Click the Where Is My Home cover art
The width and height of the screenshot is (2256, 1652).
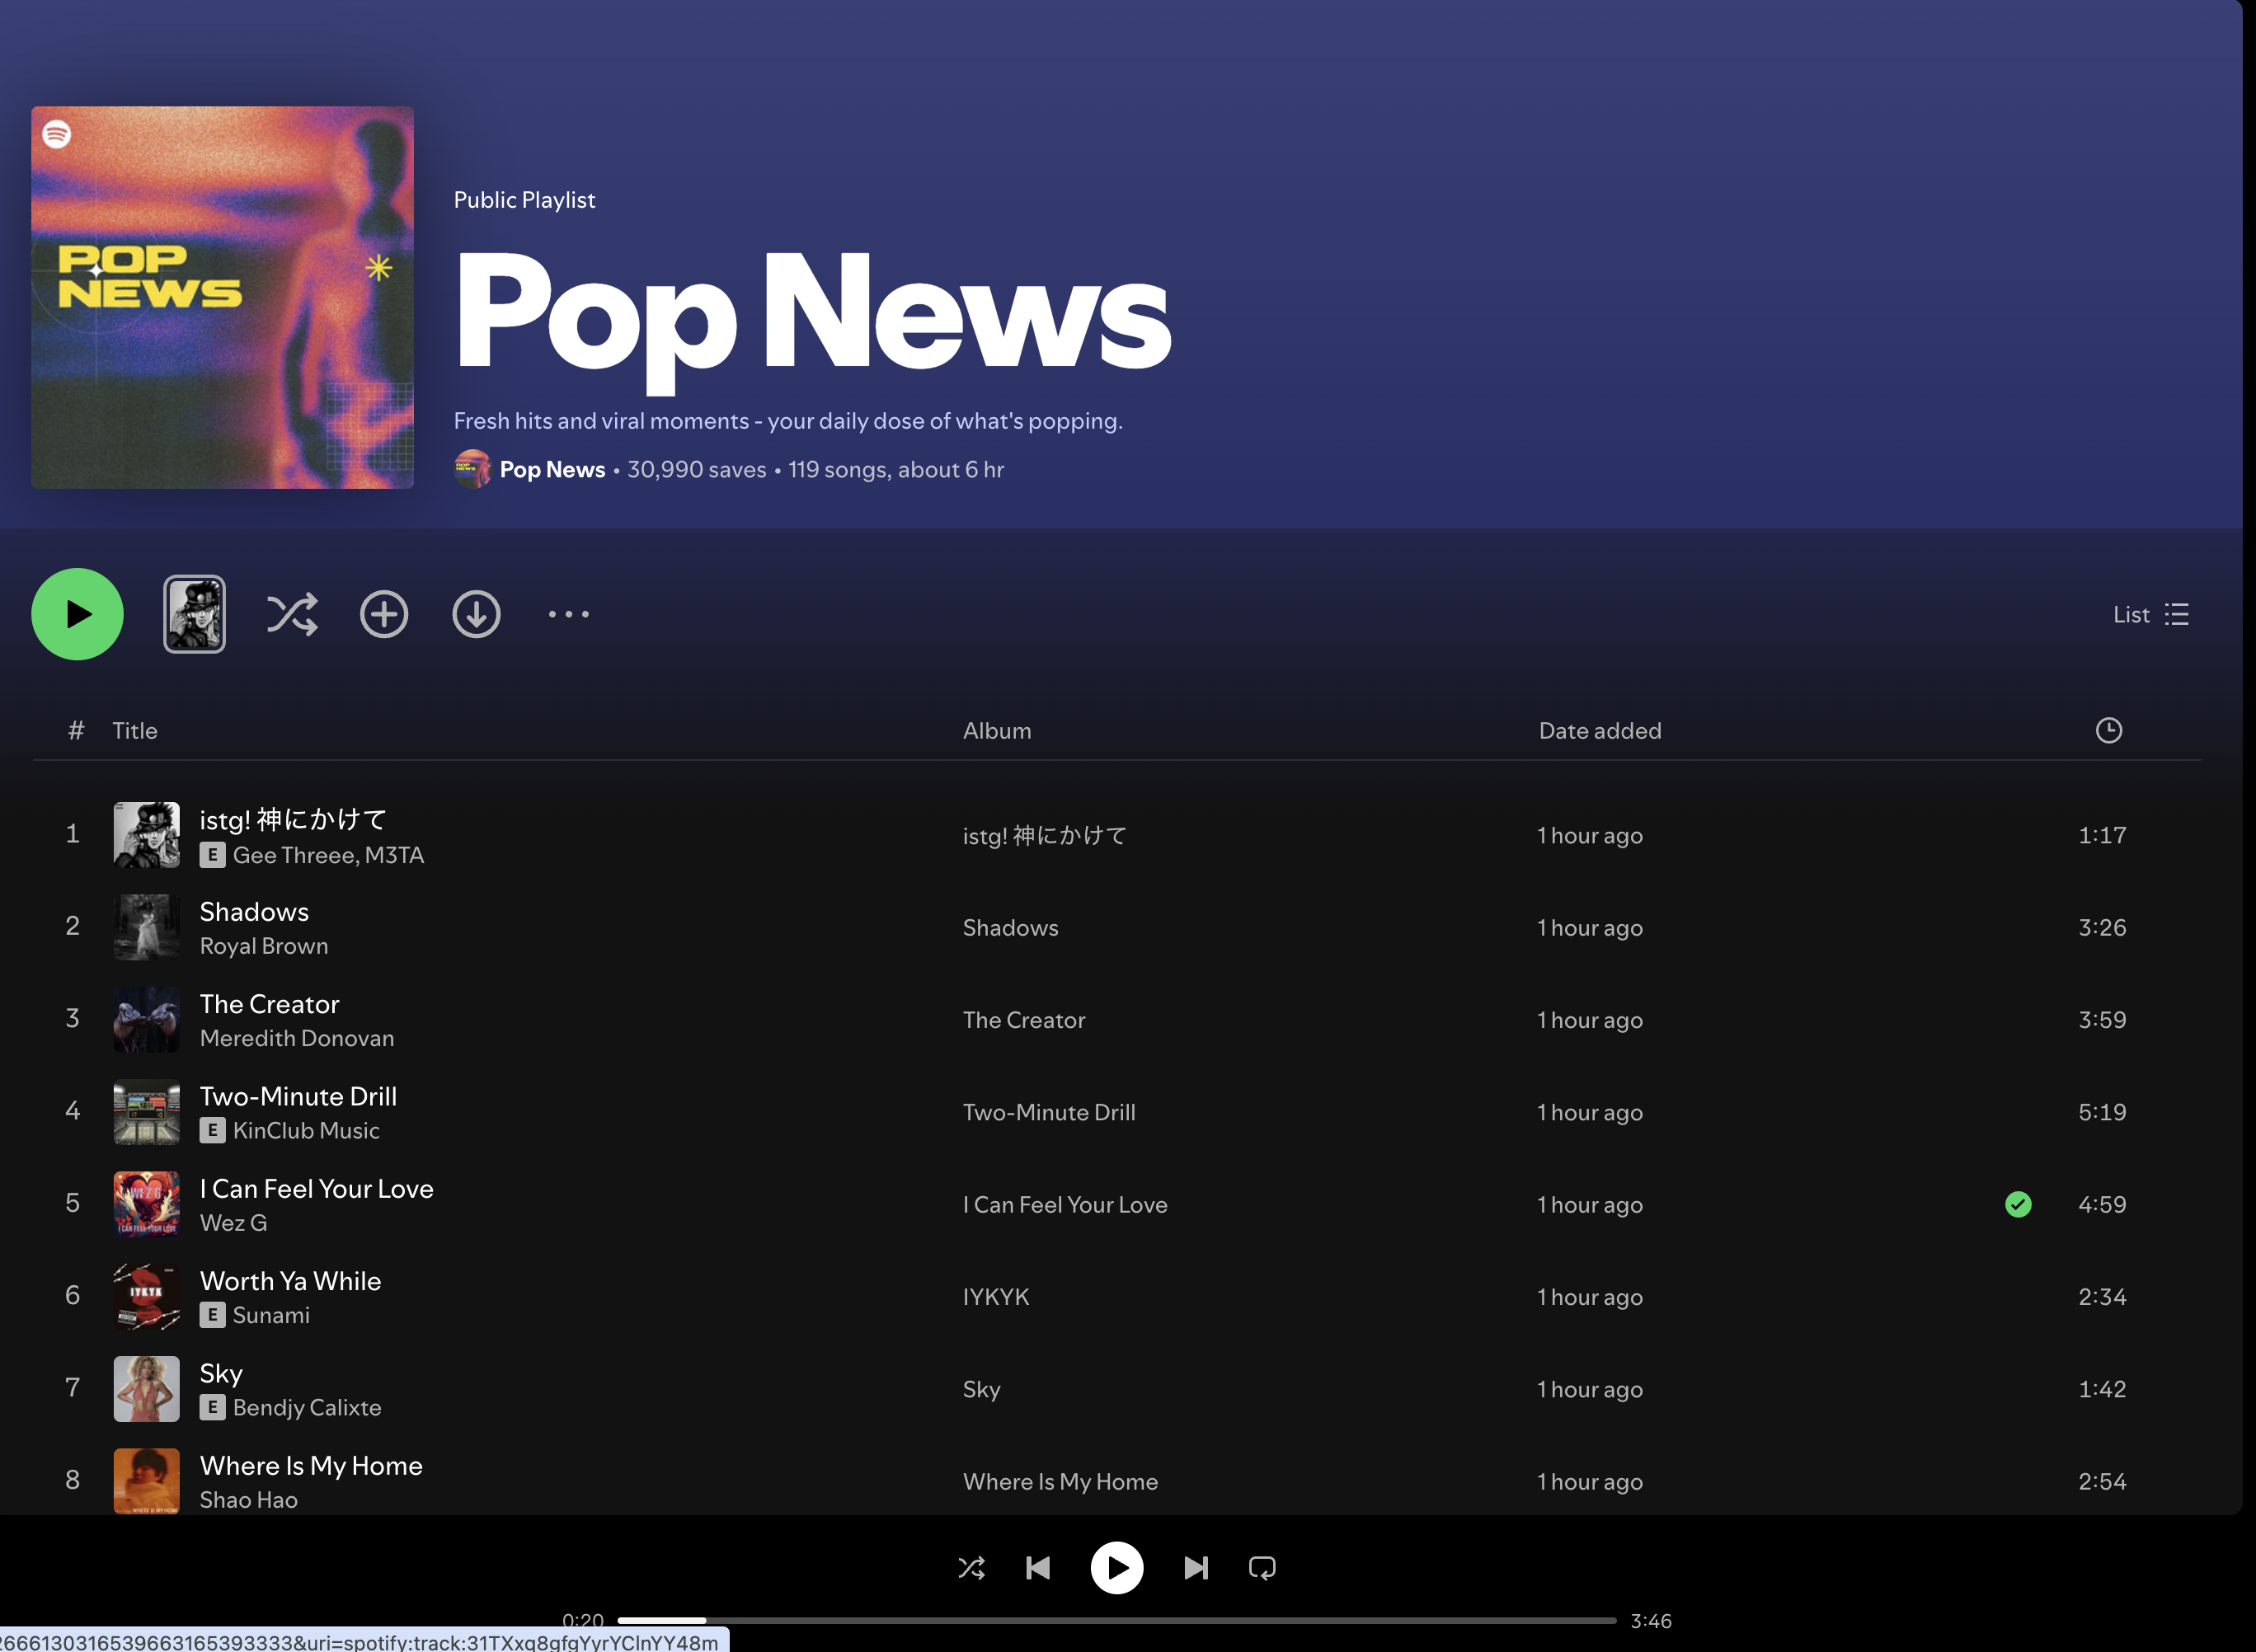click(x=146, y=1481)
